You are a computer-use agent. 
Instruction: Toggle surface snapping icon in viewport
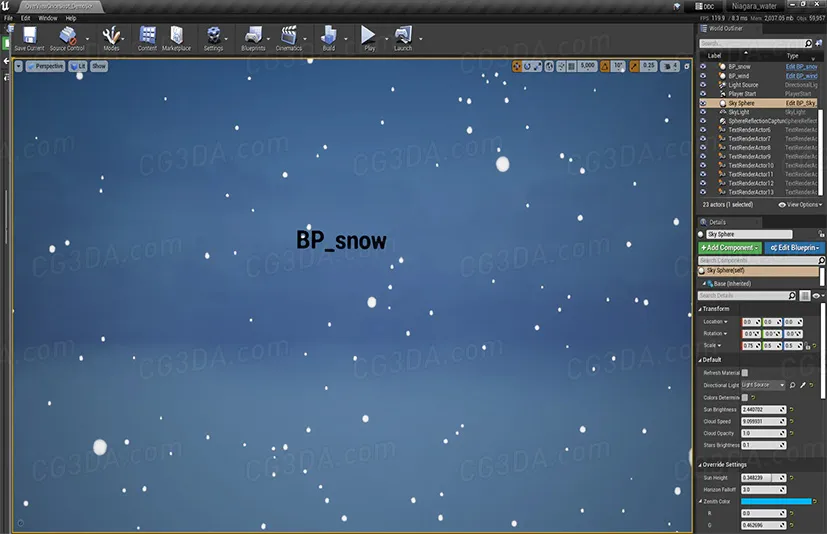pyautogui.click(x=561, y=66)
